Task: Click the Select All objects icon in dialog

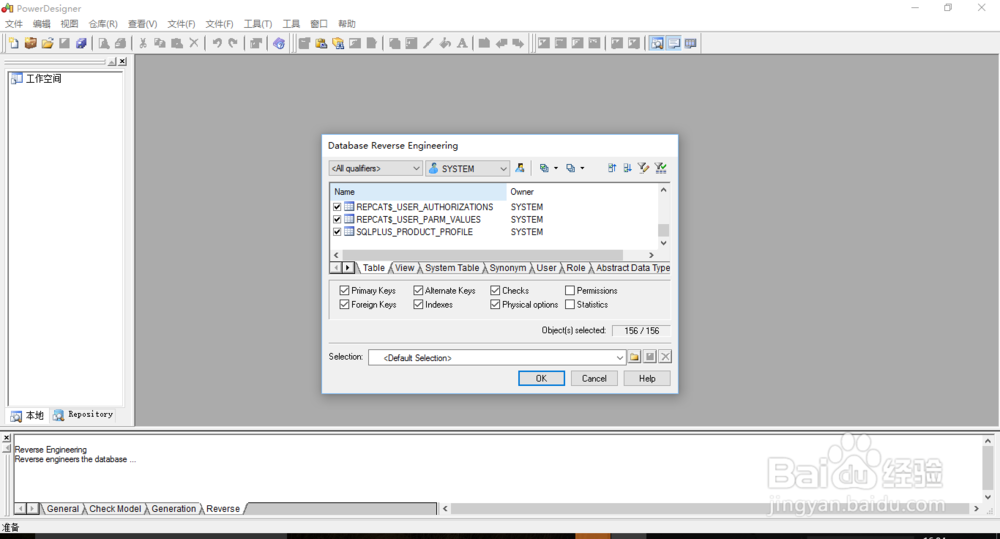Action: [x=544, y=168]
